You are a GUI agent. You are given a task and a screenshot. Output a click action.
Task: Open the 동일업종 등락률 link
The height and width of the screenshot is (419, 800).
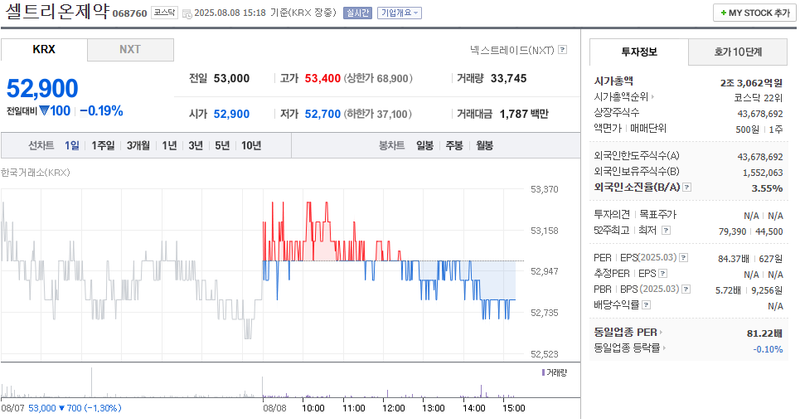[629, 348]
